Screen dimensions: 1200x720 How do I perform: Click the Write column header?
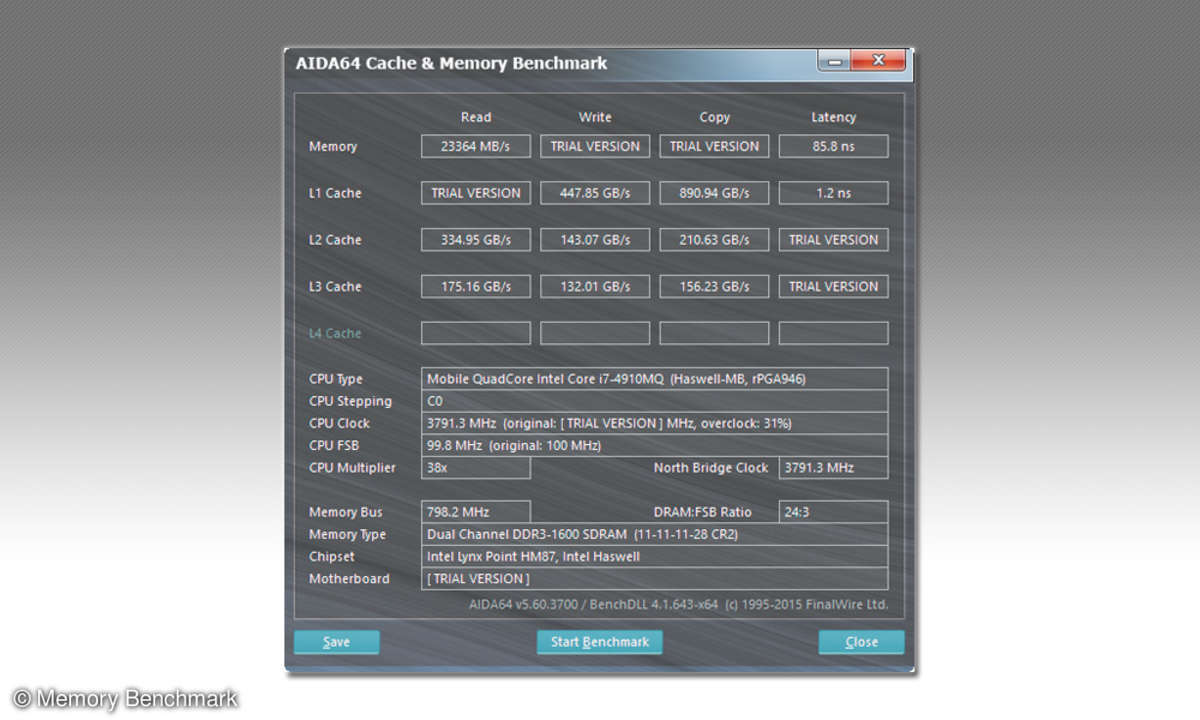[595, 117]
